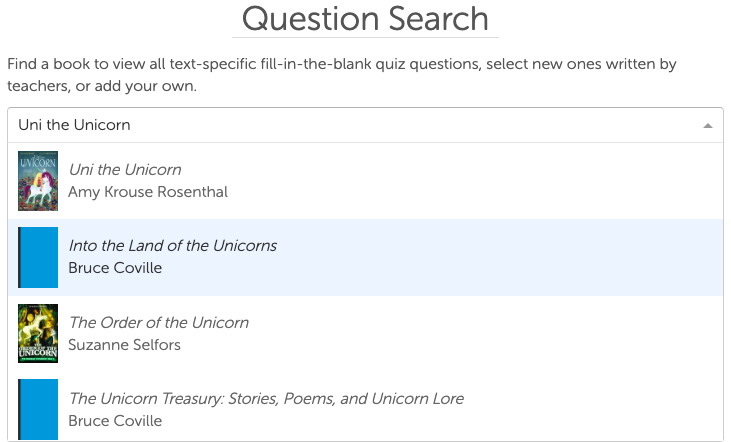Click Bruce Coville under Into the Land of the Unicorns
Image resolution: width=731 pixels, height=442 pixels.
(115, 268)
